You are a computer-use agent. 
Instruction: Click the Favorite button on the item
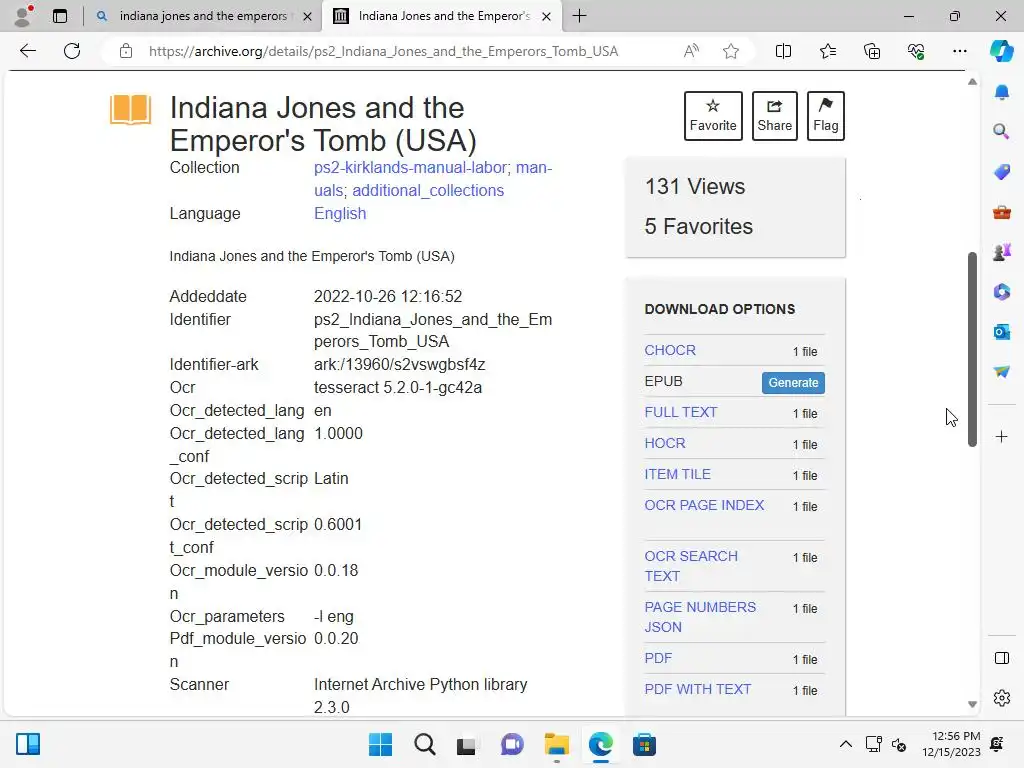(x=712, y=116)
